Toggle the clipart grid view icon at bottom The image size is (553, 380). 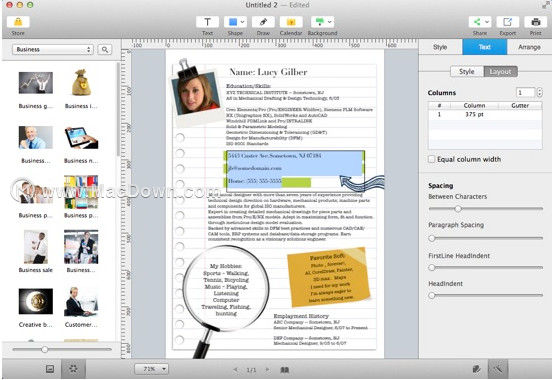point(73,369)
